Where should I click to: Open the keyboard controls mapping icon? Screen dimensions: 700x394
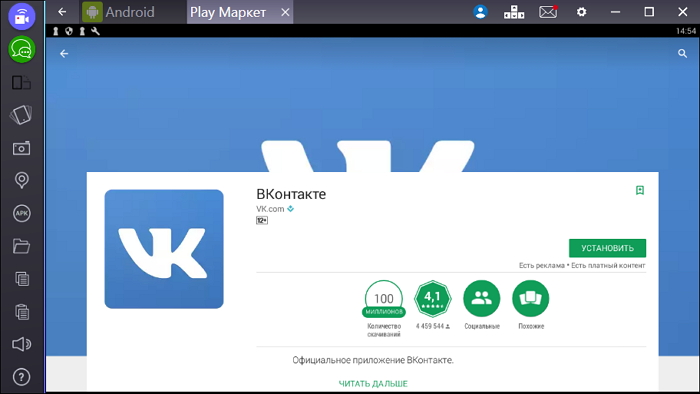pyautogui.click(x=514, y=12)
